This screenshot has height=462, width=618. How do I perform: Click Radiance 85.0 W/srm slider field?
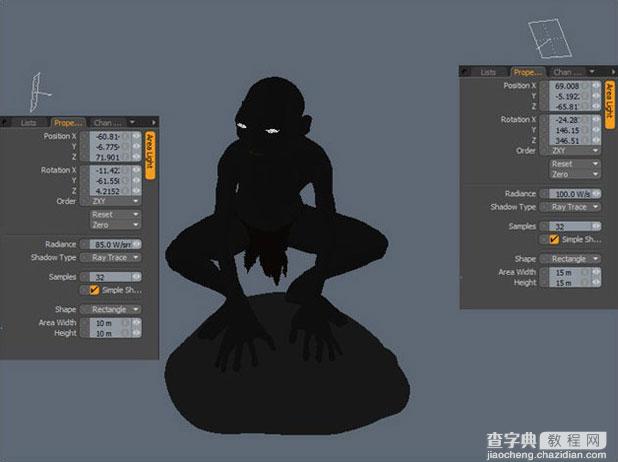pyautogui.click(x=111, y=244)
